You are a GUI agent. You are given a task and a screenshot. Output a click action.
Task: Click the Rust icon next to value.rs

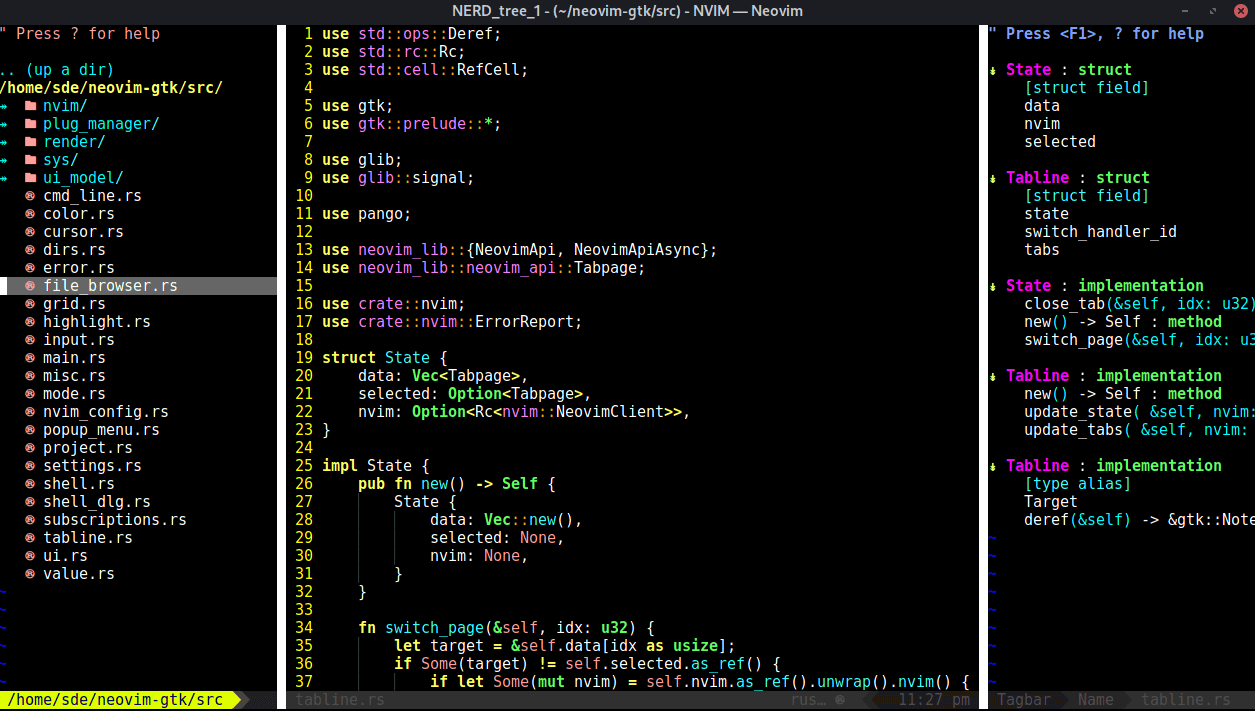[30, 574]
